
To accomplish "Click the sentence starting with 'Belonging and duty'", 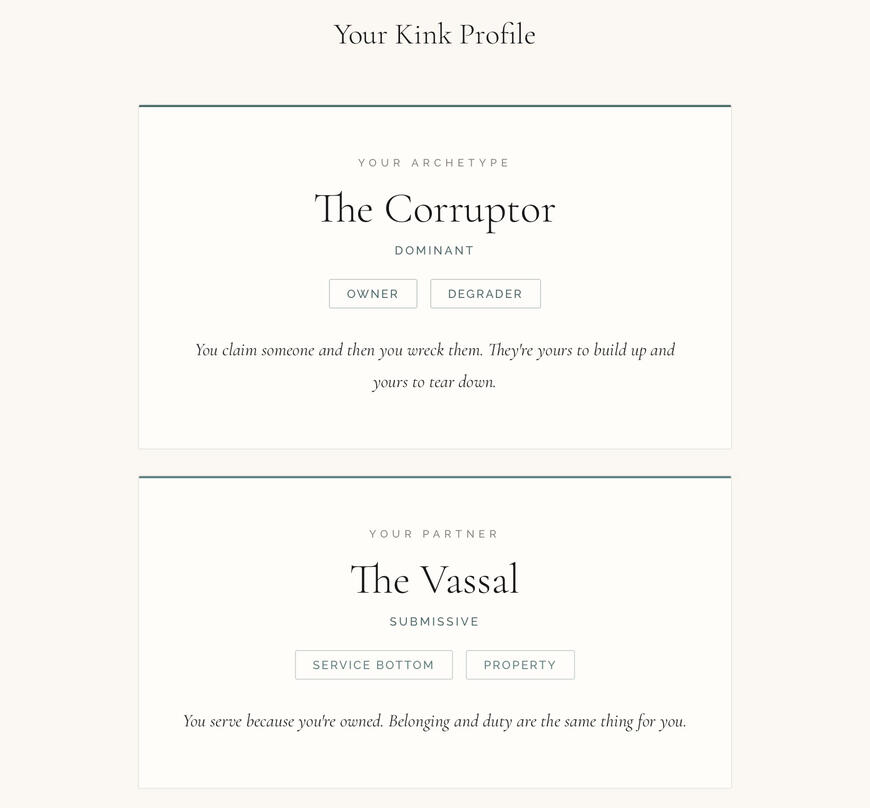I will pyautogui.click(x=537, y=721).
